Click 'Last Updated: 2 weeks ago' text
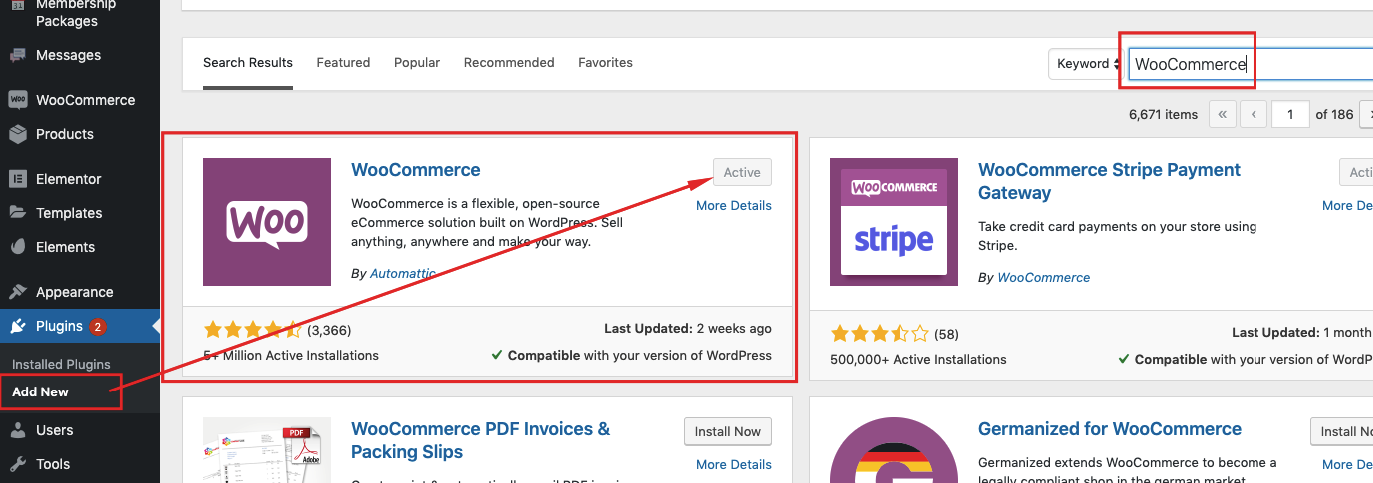The image size is (1373, 483). pos(688,328)
